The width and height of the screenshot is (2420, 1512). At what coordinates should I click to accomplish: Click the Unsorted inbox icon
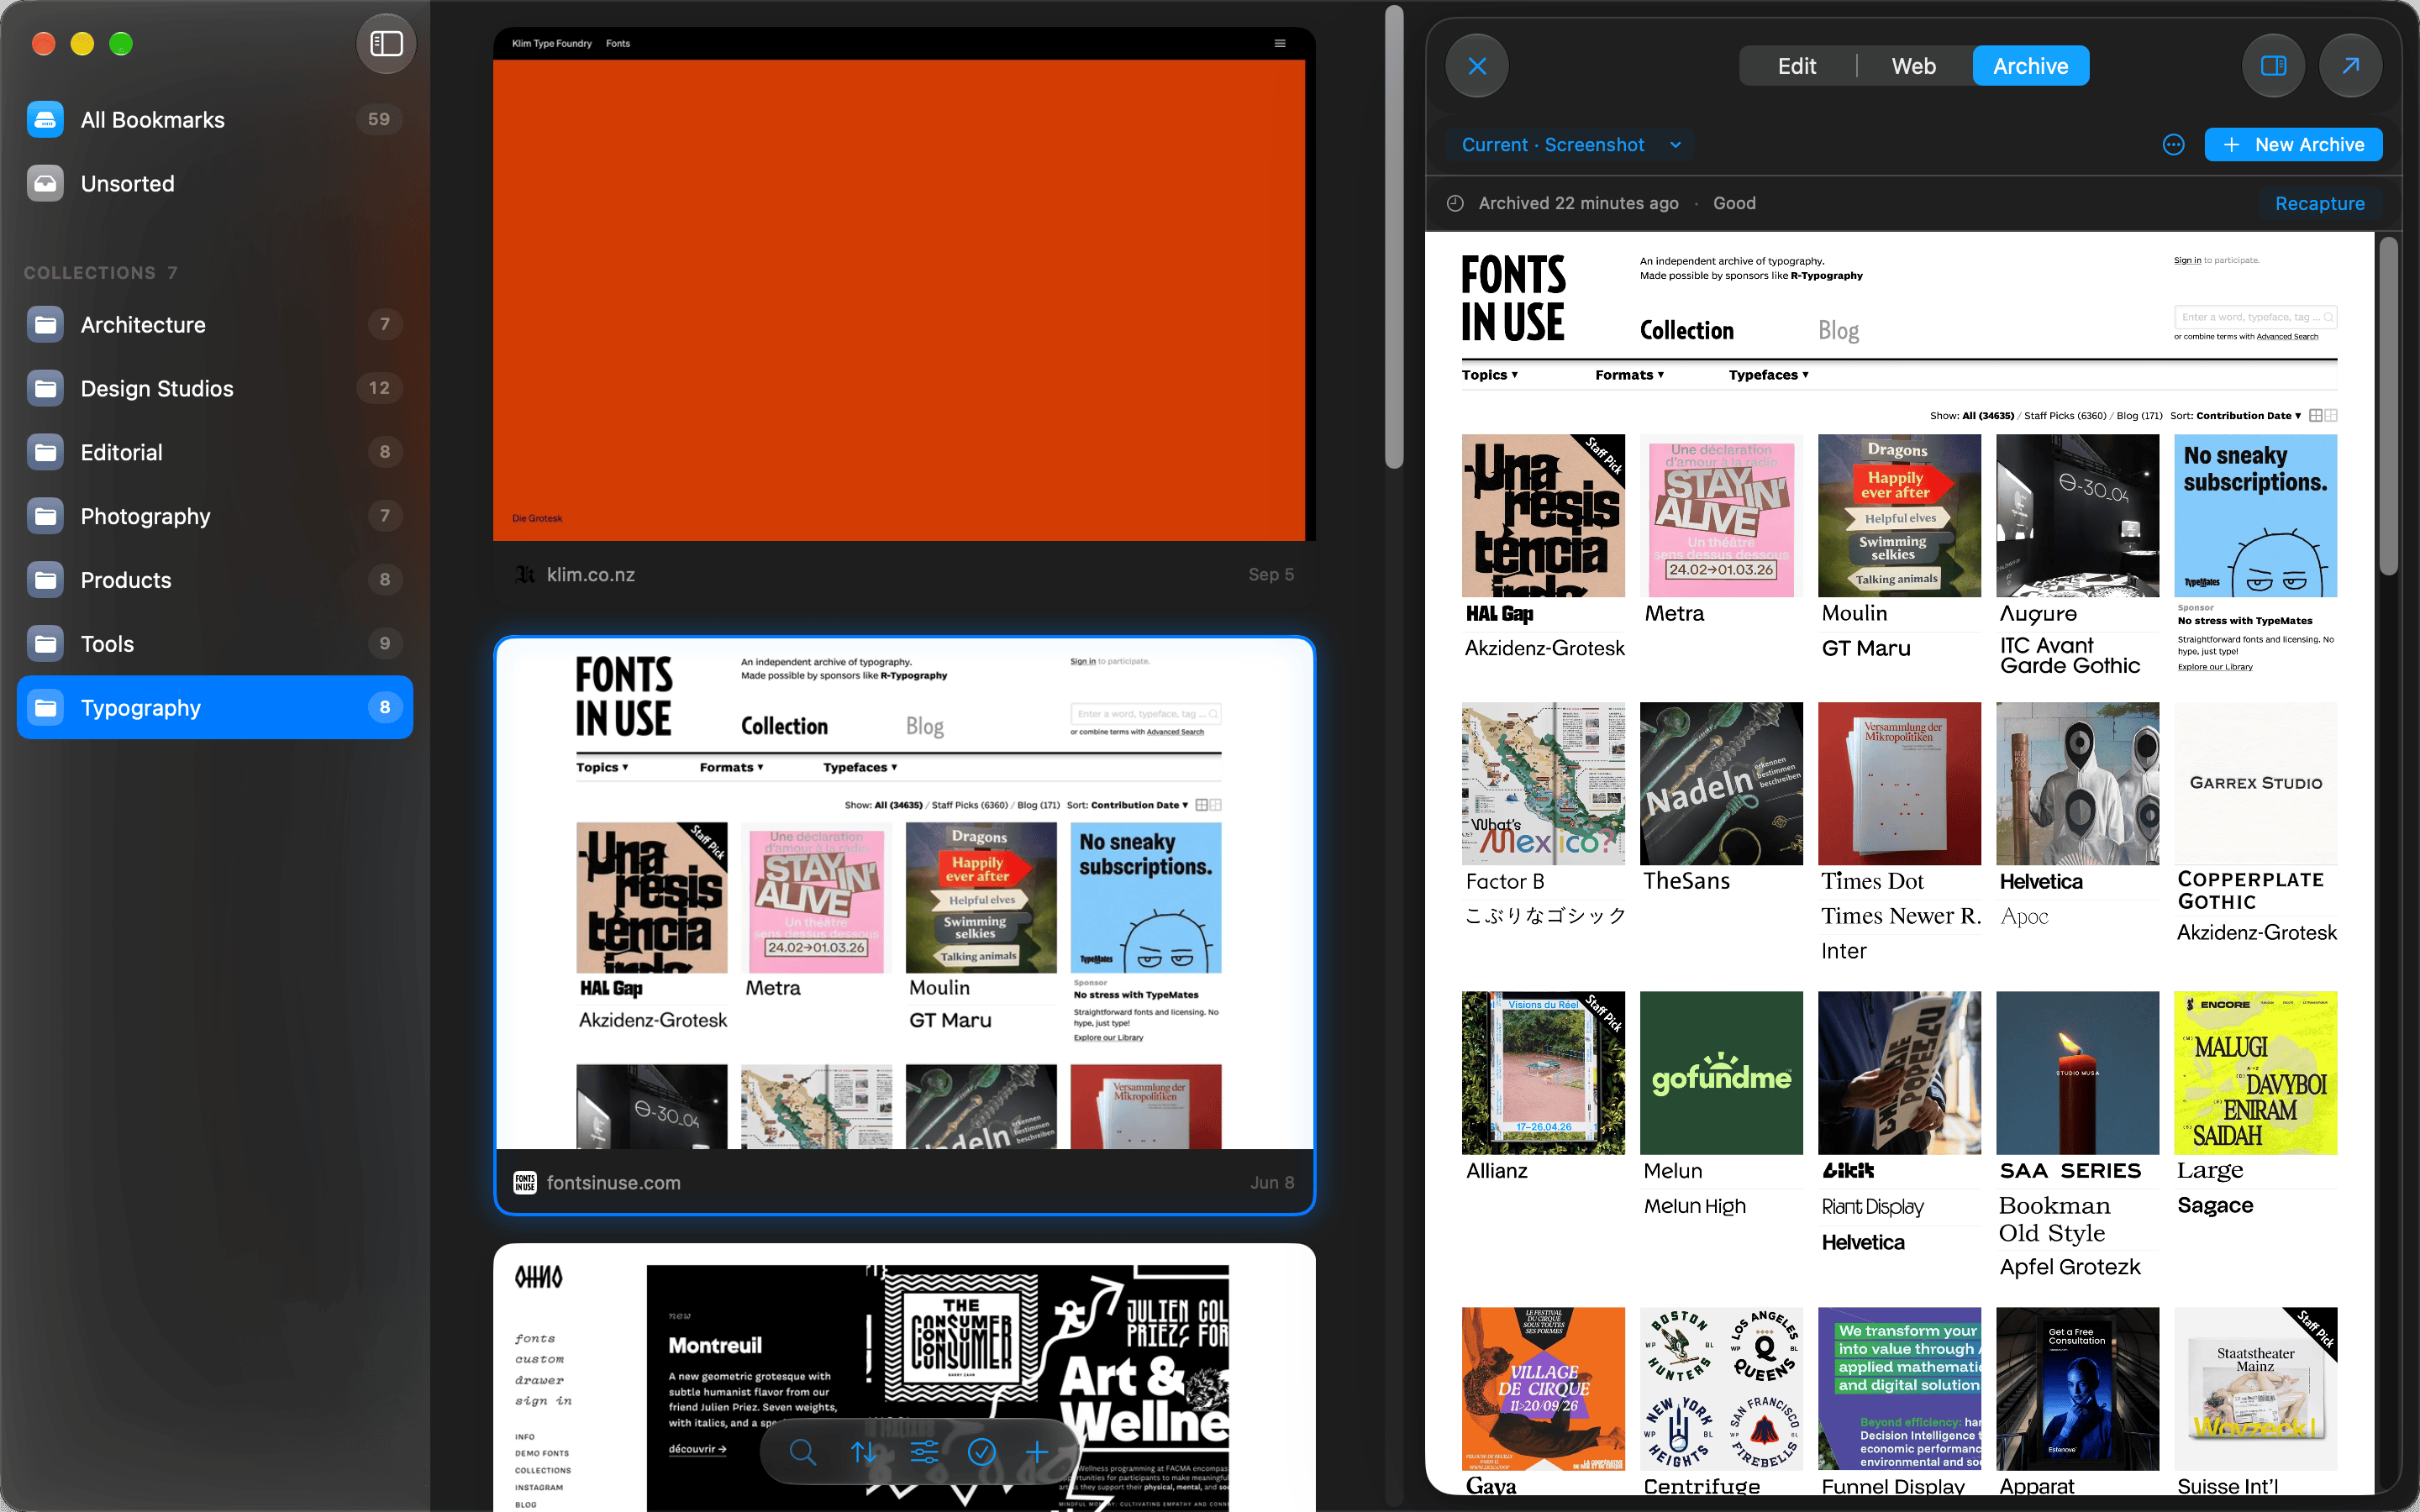45,184
